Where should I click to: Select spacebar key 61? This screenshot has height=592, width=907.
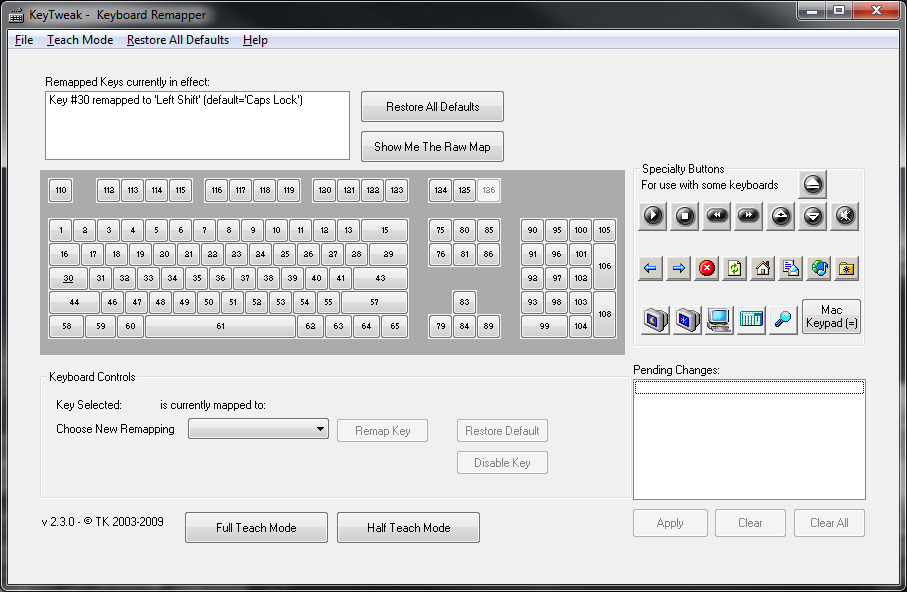220,326
